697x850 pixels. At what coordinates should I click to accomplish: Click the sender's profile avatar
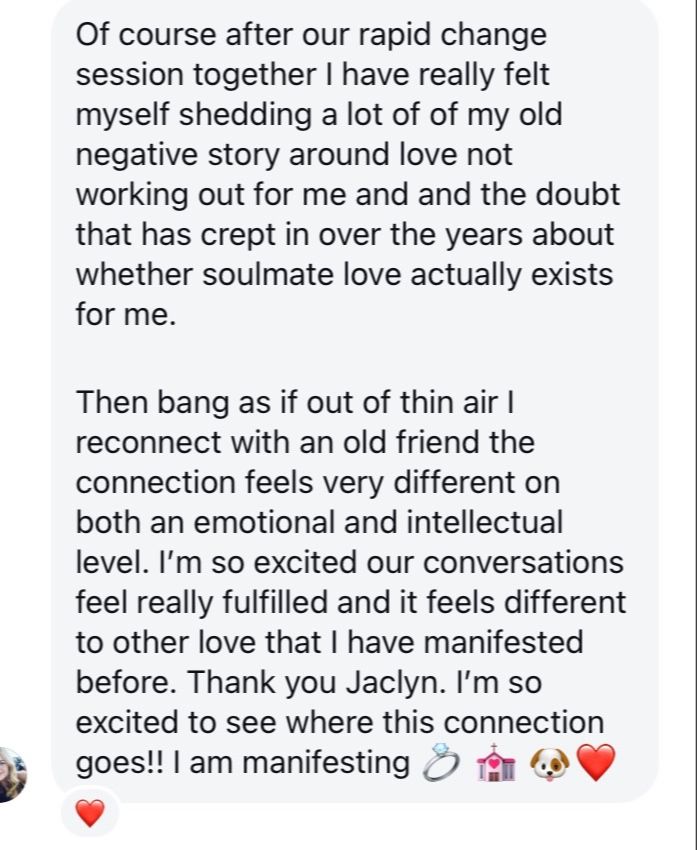(12, 774)
